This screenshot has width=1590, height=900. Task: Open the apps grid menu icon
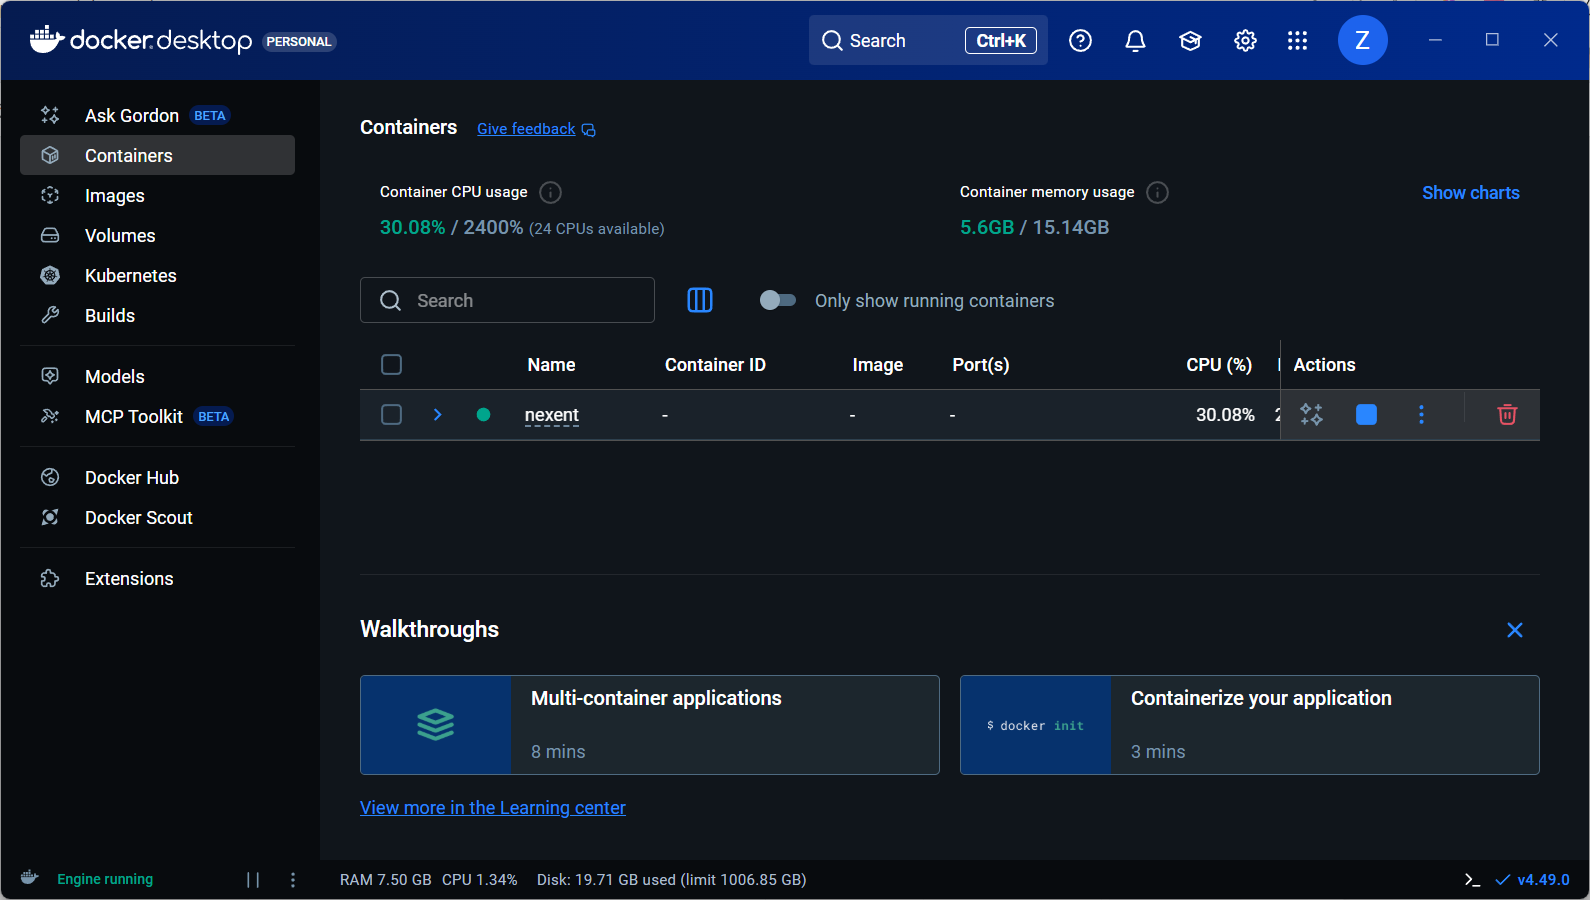[1297, 40]
